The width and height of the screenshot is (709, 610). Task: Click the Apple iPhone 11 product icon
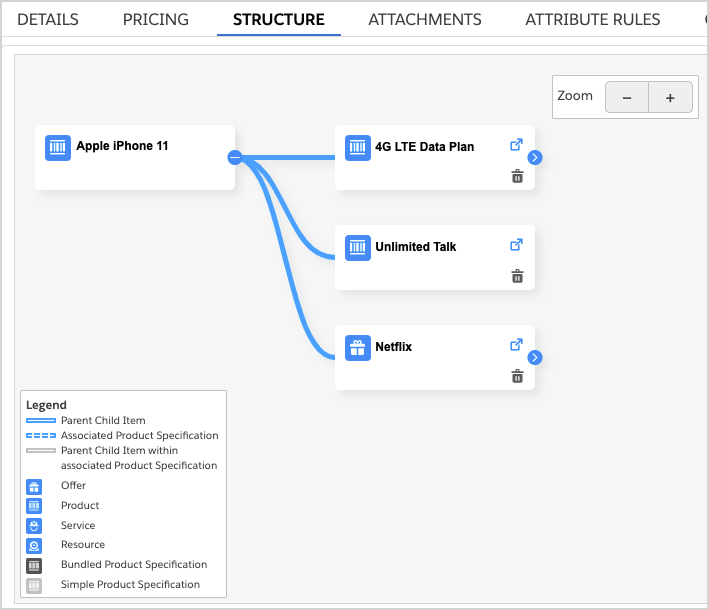pos(57,147)
